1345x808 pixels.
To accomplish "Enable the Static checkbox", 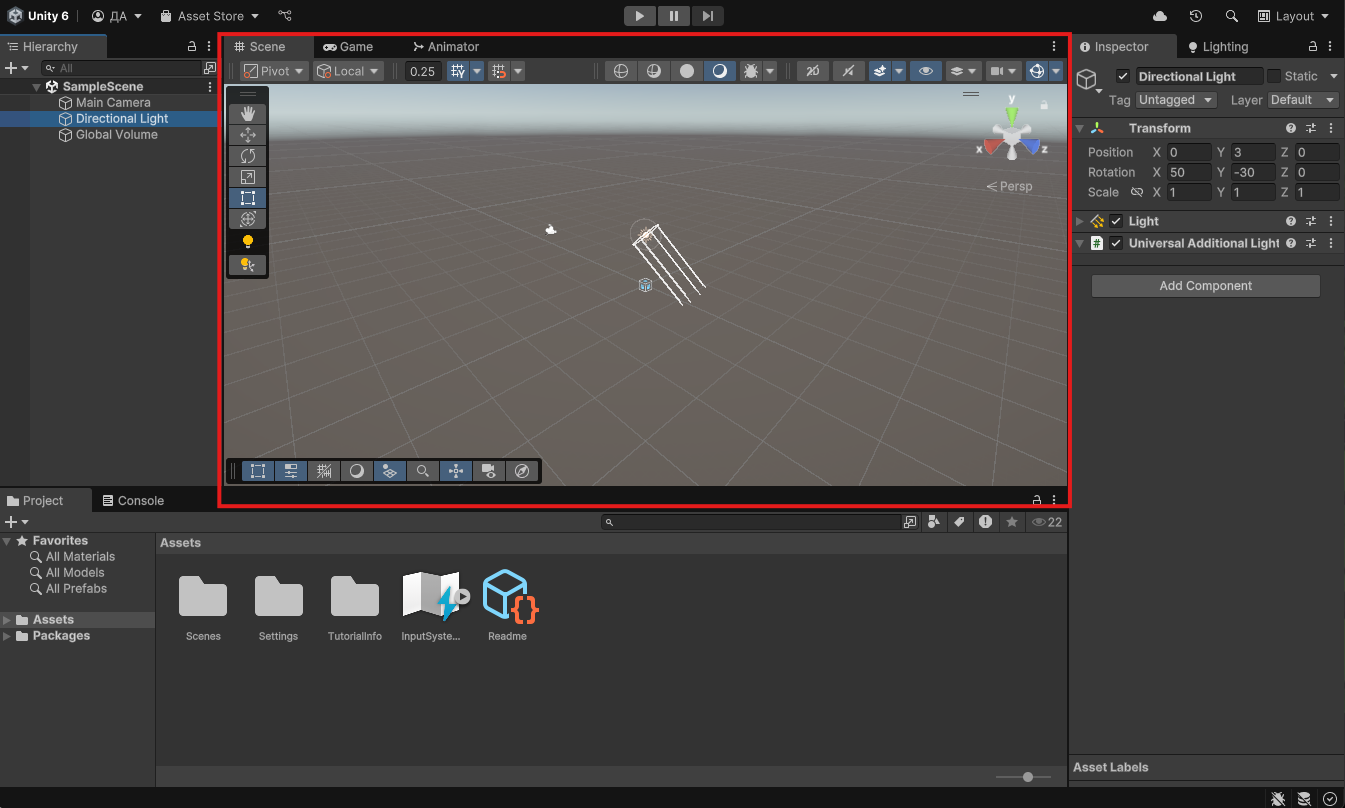I will [x=1274, y=76].
